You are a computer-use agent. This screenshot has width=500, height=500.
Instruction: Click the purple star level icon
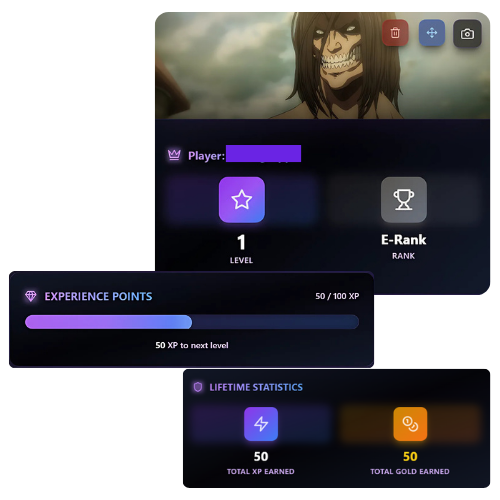click(242, 200)
